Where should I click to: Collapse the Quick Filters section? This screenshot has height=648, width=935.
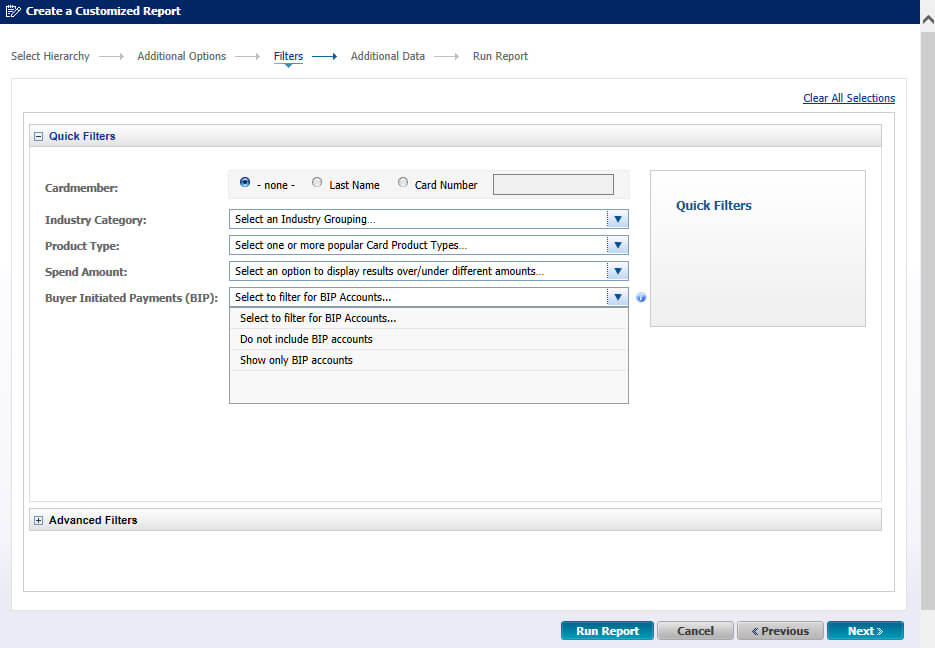pyautogui.click(x=38, y=135)
